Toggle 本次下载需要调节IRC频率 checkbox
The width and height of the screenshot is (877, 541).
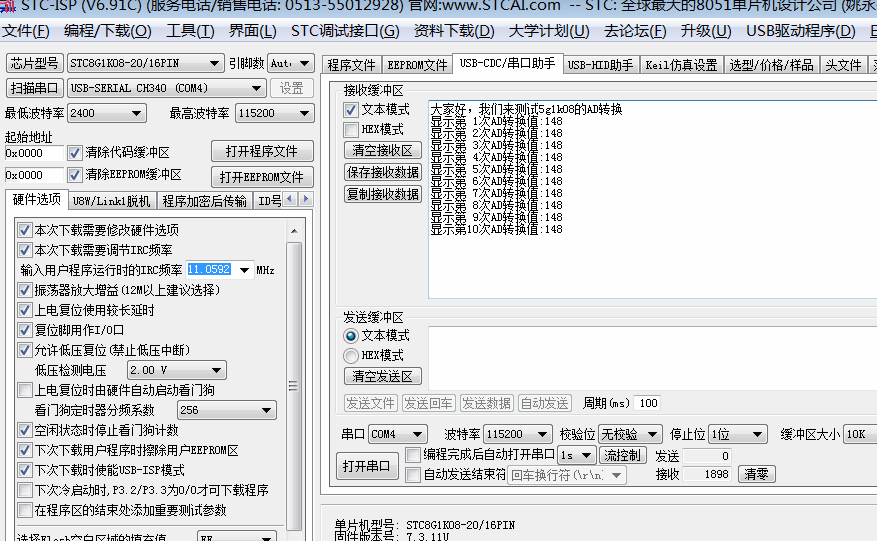[x=24, y=250]
